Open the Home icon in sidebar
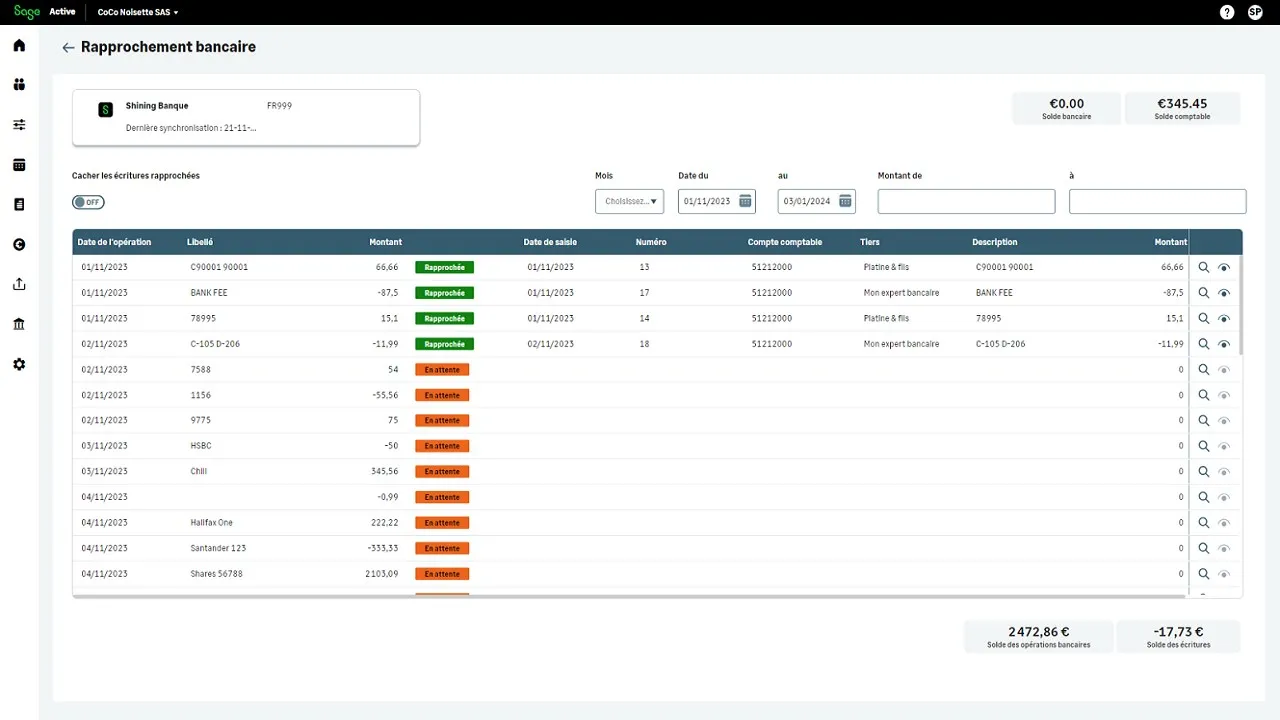Screen dimensions: 1280x720 (19, 45)
